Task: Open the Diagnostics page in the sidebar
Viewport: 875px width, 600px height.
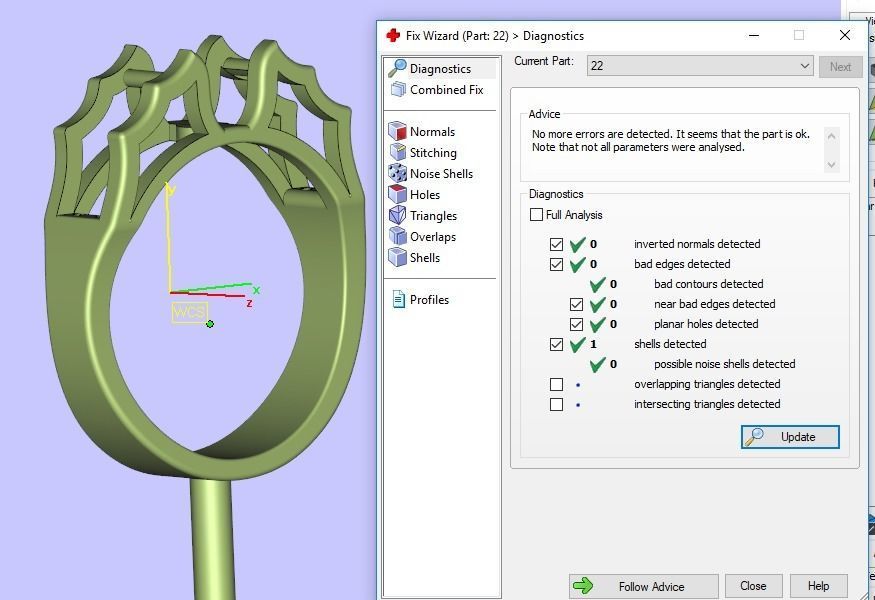Action: (x=440, y=69)
